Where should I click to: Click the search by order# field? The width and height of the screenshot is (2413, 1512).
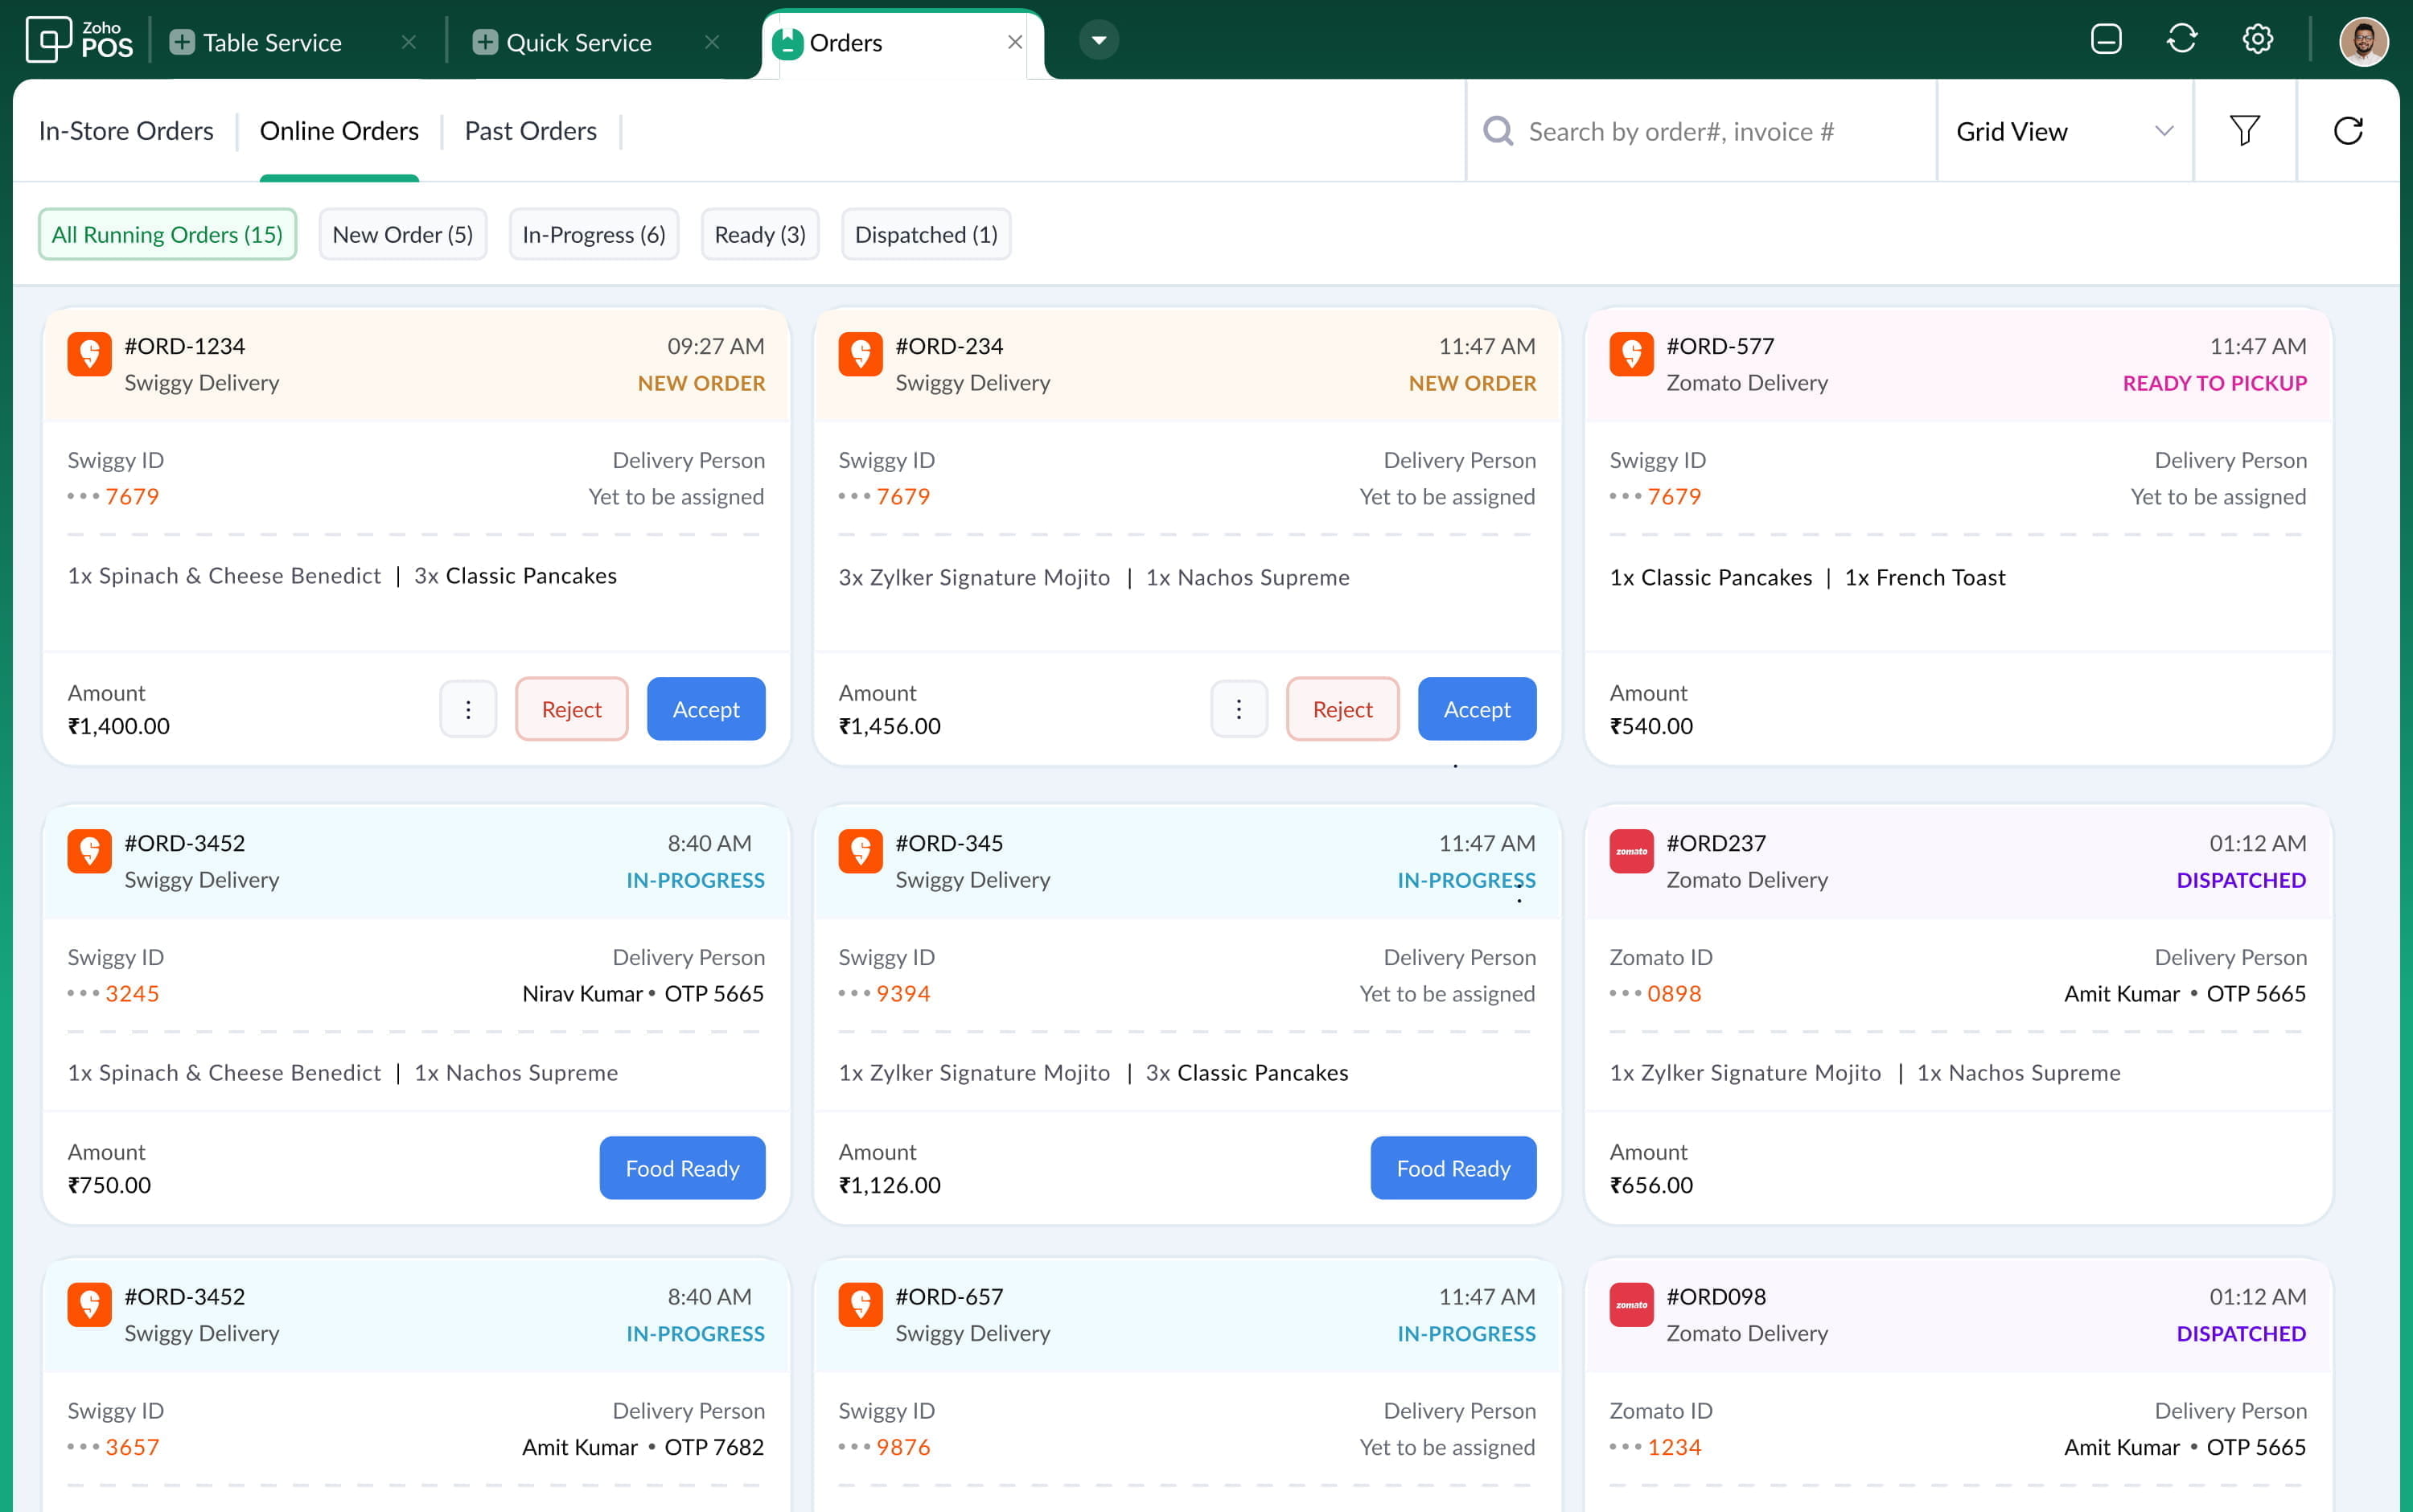point(1700,131)
